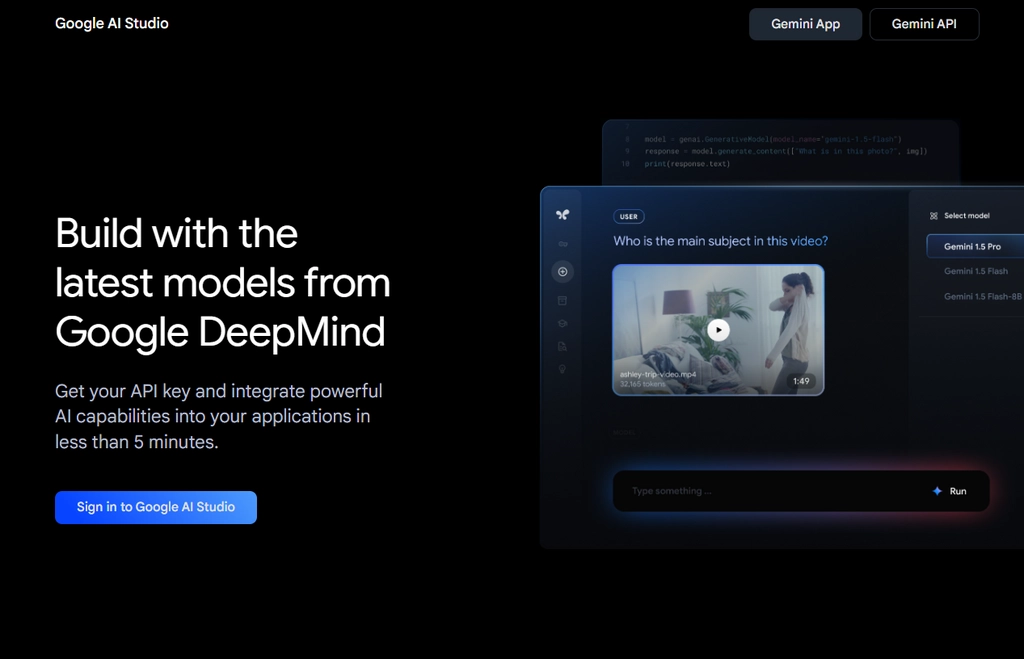Click the model.generate_content code line

(786, 152)
